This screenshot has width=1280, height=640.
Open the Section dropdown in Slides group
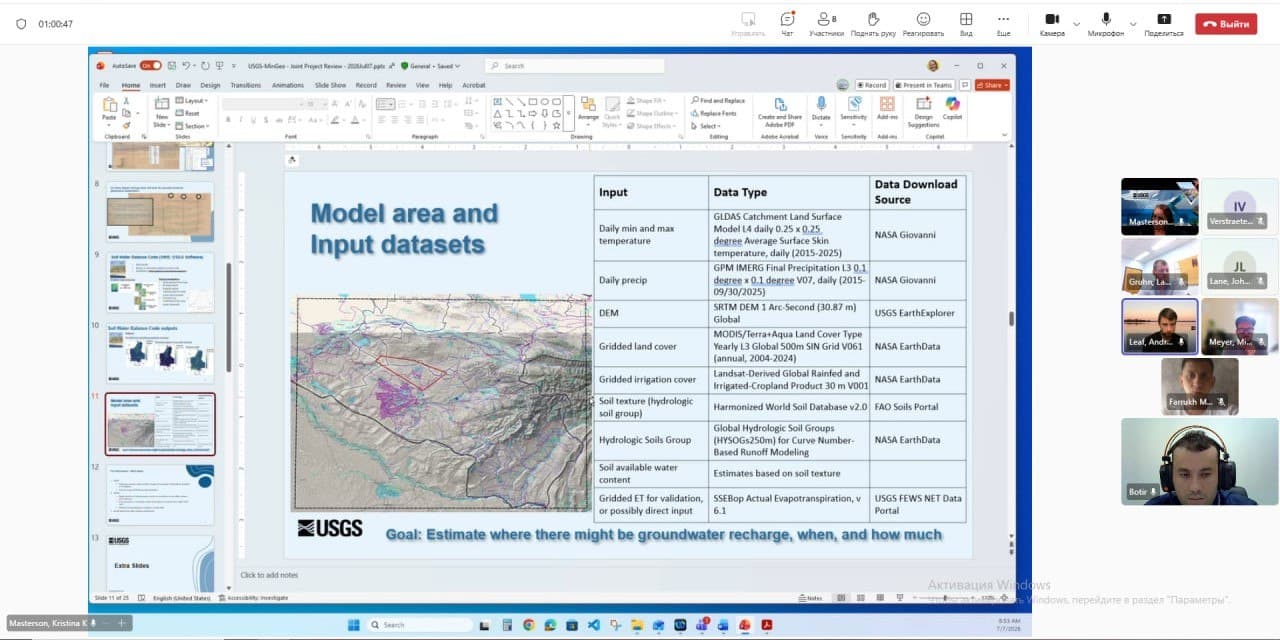click(193, 126)
